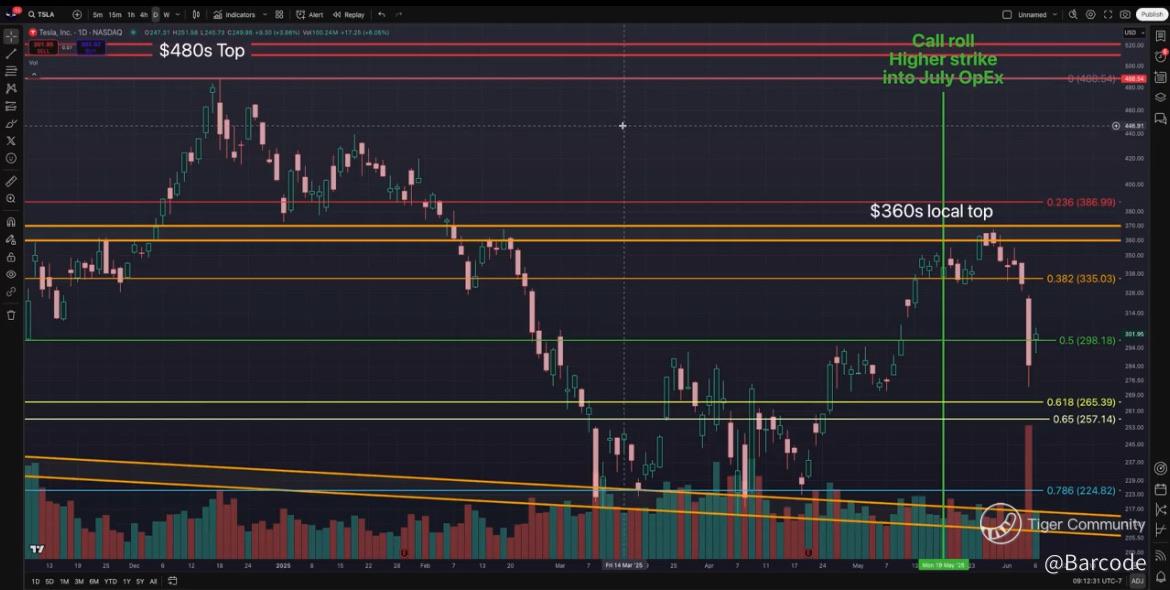Select the crosshair cursor tool
This screenshot has width=1170, height=590.
point(10,37)
